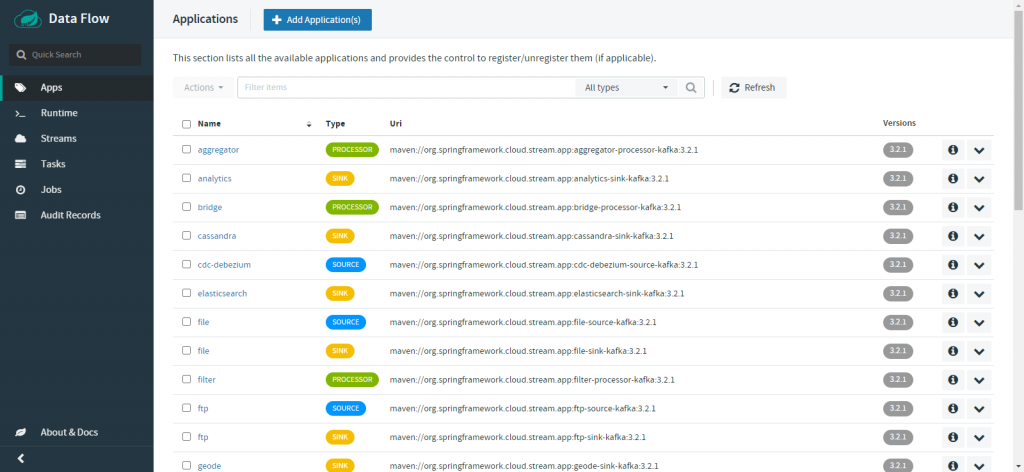Image resolution: width=1024 pixels, height=472 pixels.
Task: Expand the bridge row options chevron
Action: [979, 207]
